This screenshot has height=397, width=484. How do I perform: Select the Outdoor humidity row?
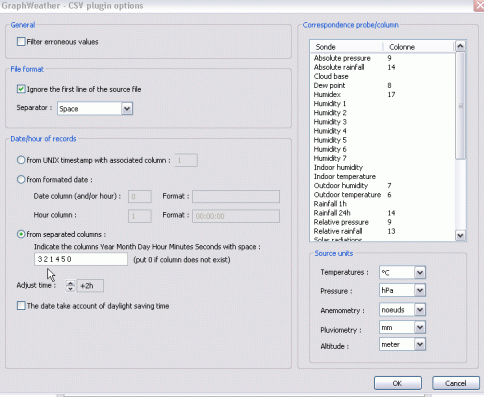click(382, 186)
